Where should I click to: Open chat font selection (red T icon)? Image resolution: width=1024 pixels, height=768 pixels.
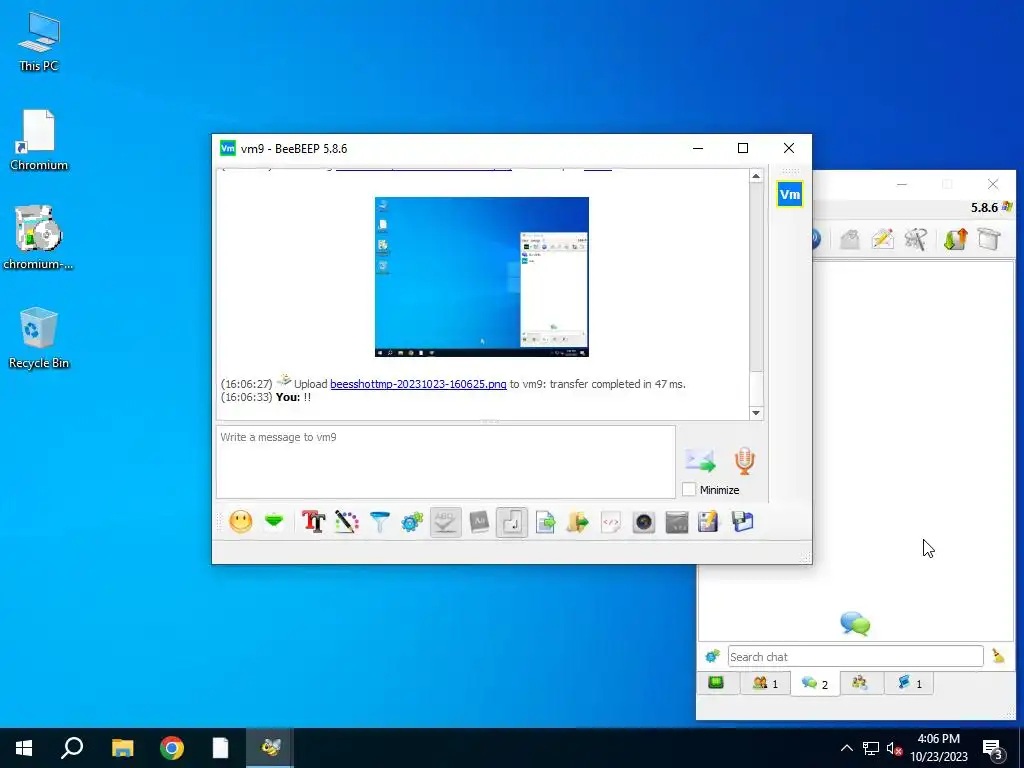(x=313, y=522)
